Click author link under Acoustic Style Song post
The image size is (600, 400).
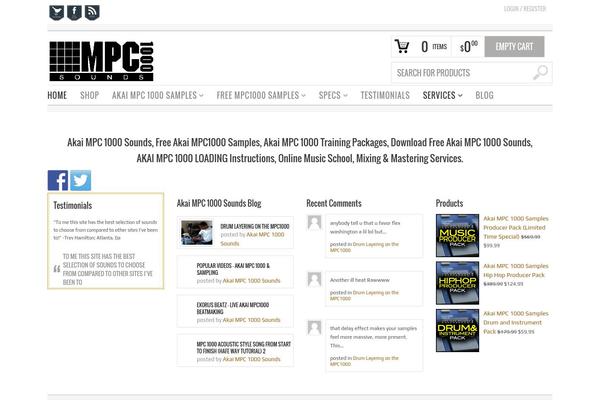[x=251, y=359]
